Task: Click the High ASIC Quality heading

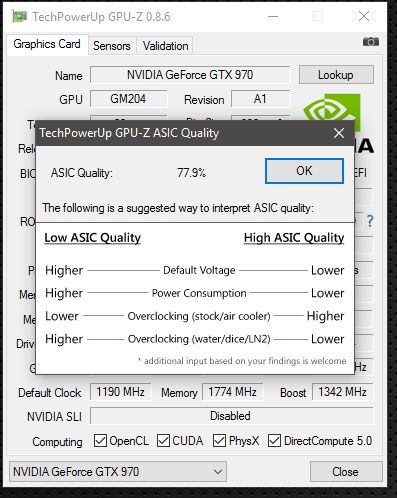Action: (x=294, y=238)
